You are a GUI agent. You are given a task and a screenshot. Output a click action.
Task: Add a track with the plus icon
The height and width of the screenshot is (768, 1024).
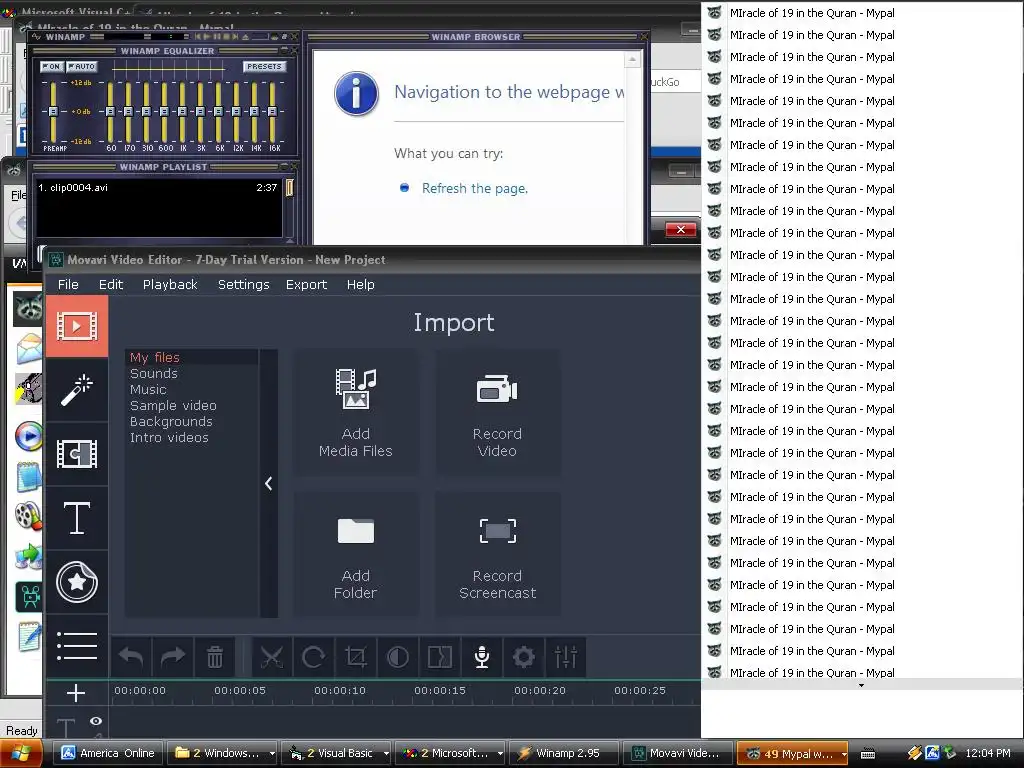click(76, 693)
